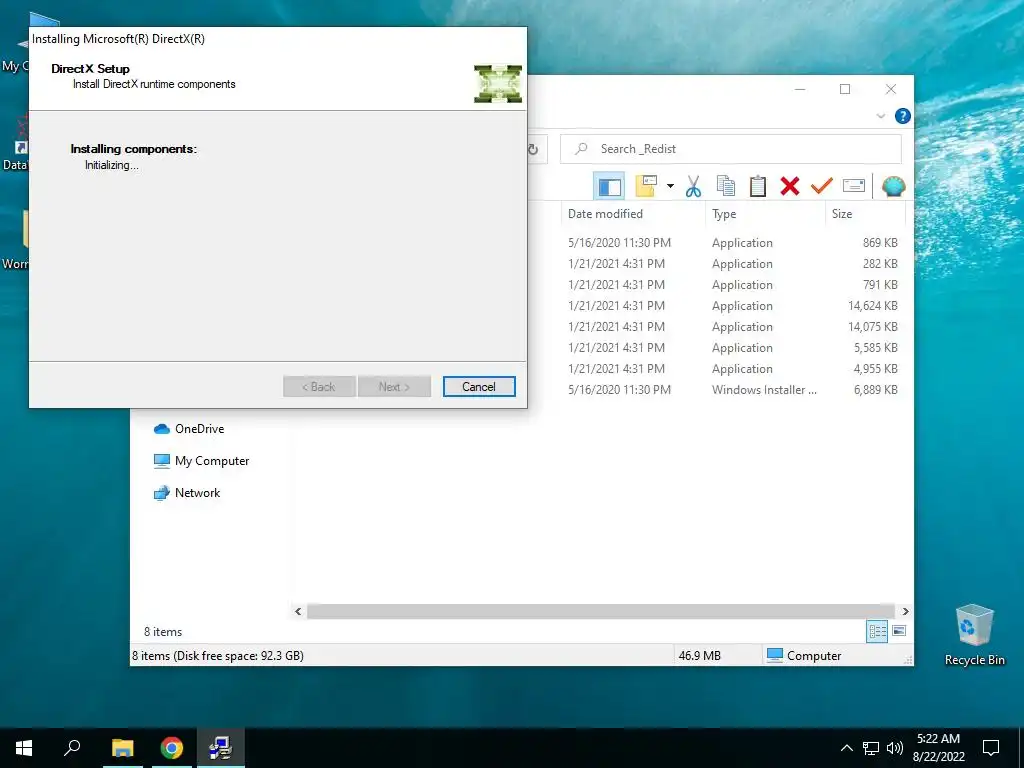Select the 14,624 KB Application file row
Image resolution: width=1024 pixels, height=768 pixels.
733,306
